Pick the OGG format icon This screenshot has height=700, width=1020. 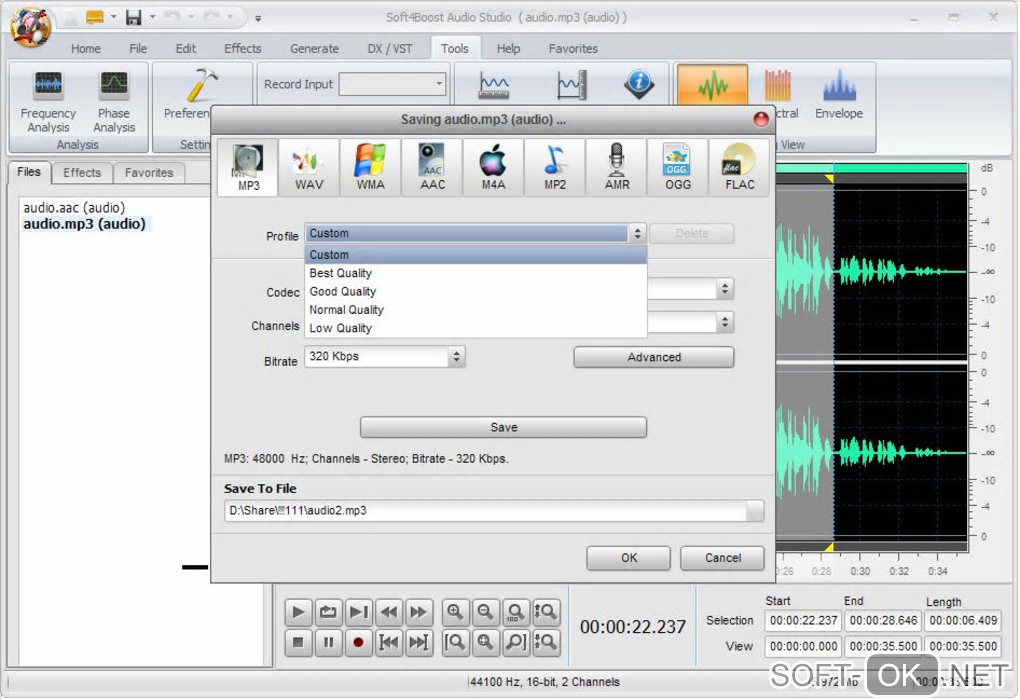(x=677, y=167)
